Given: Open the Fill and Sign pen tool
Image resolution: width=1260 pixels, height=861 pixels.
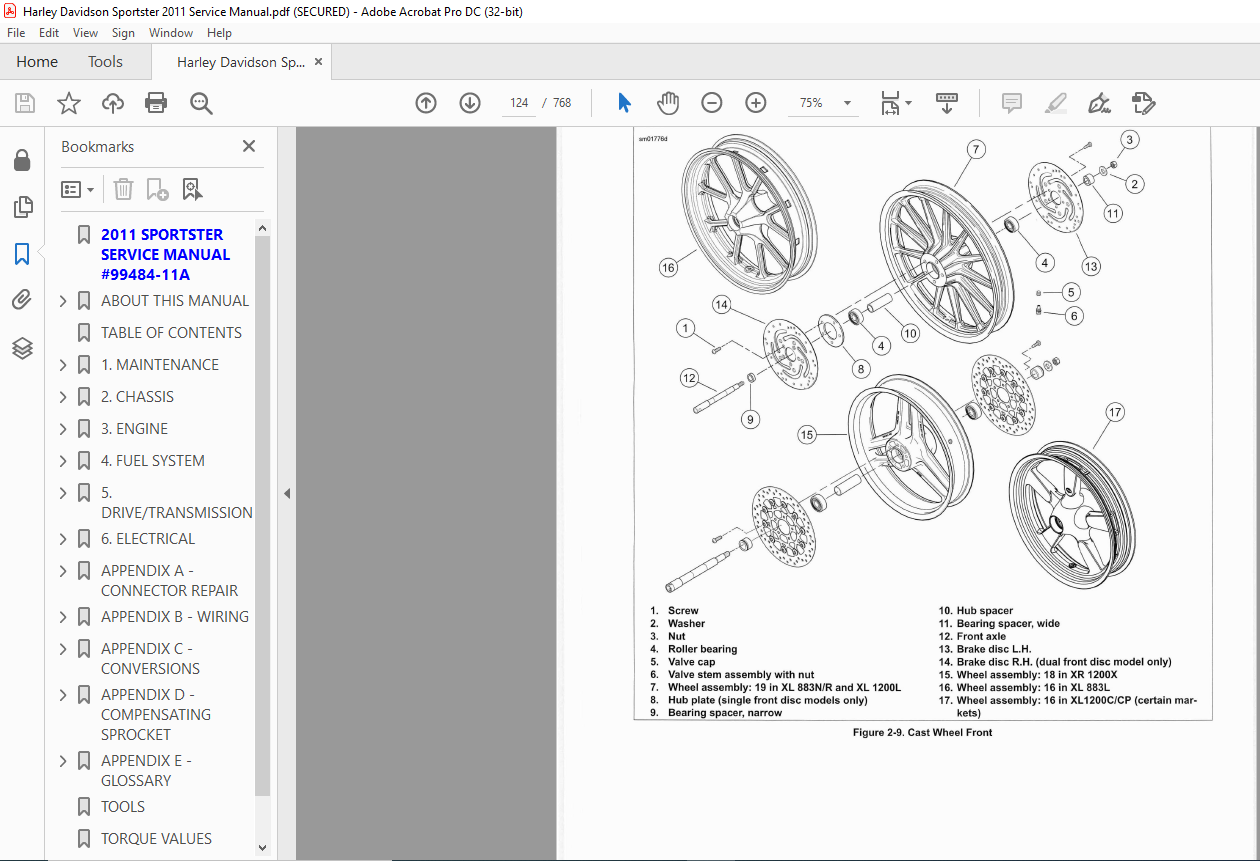Looking at the screenshot, I should (x=1099, y=103).
